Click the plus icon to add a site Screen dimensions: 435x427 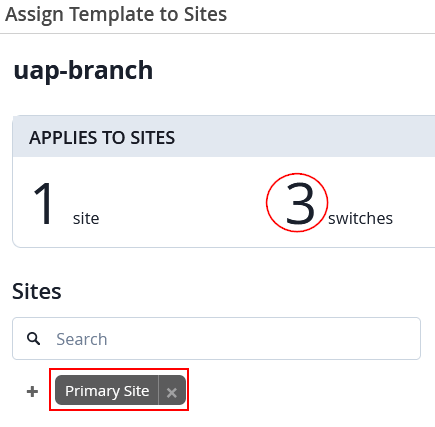pos(32,392)
